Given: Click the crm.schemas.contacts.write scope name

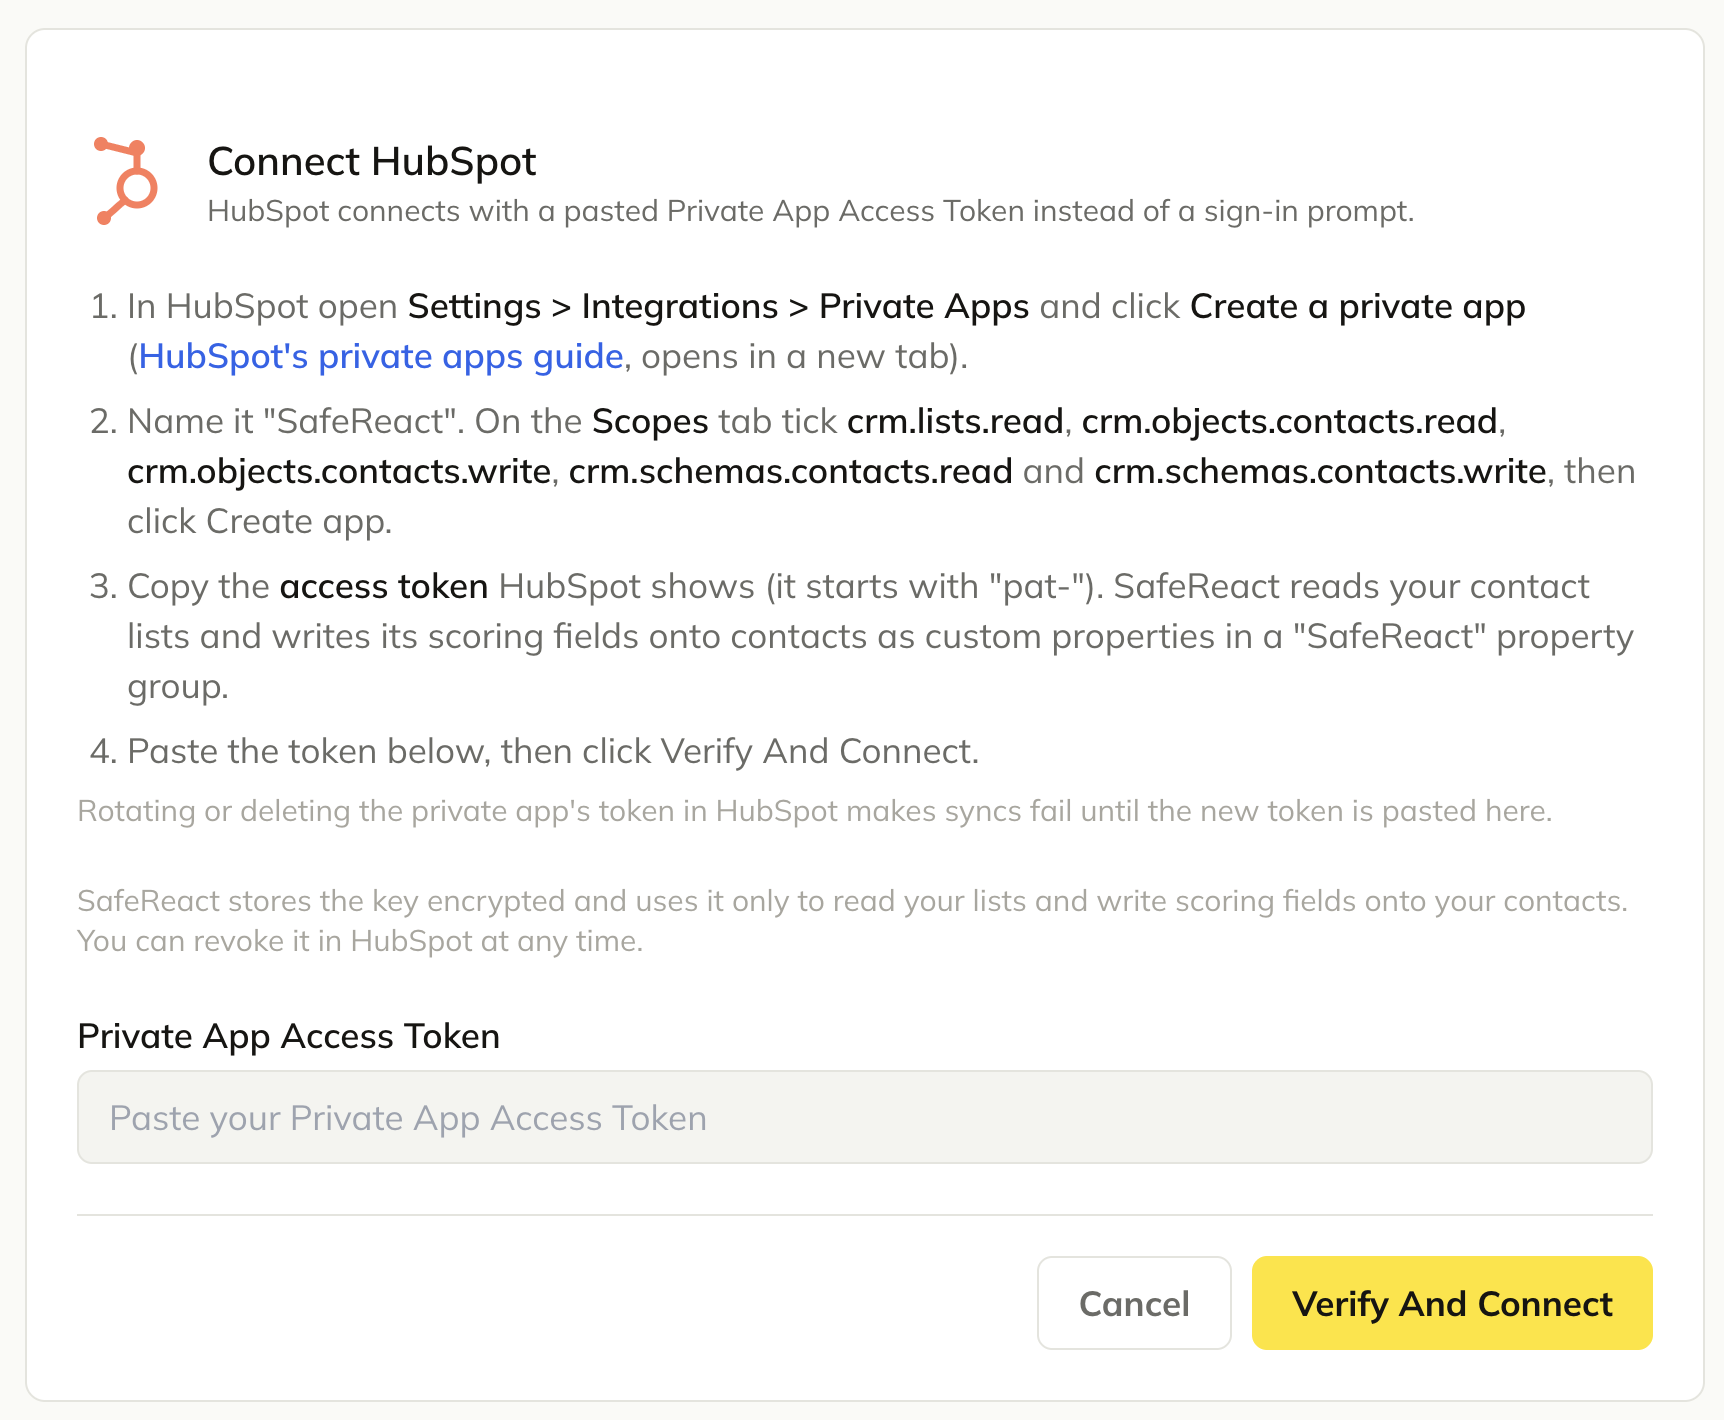Looking at the screenshot, I should 1320,471.
